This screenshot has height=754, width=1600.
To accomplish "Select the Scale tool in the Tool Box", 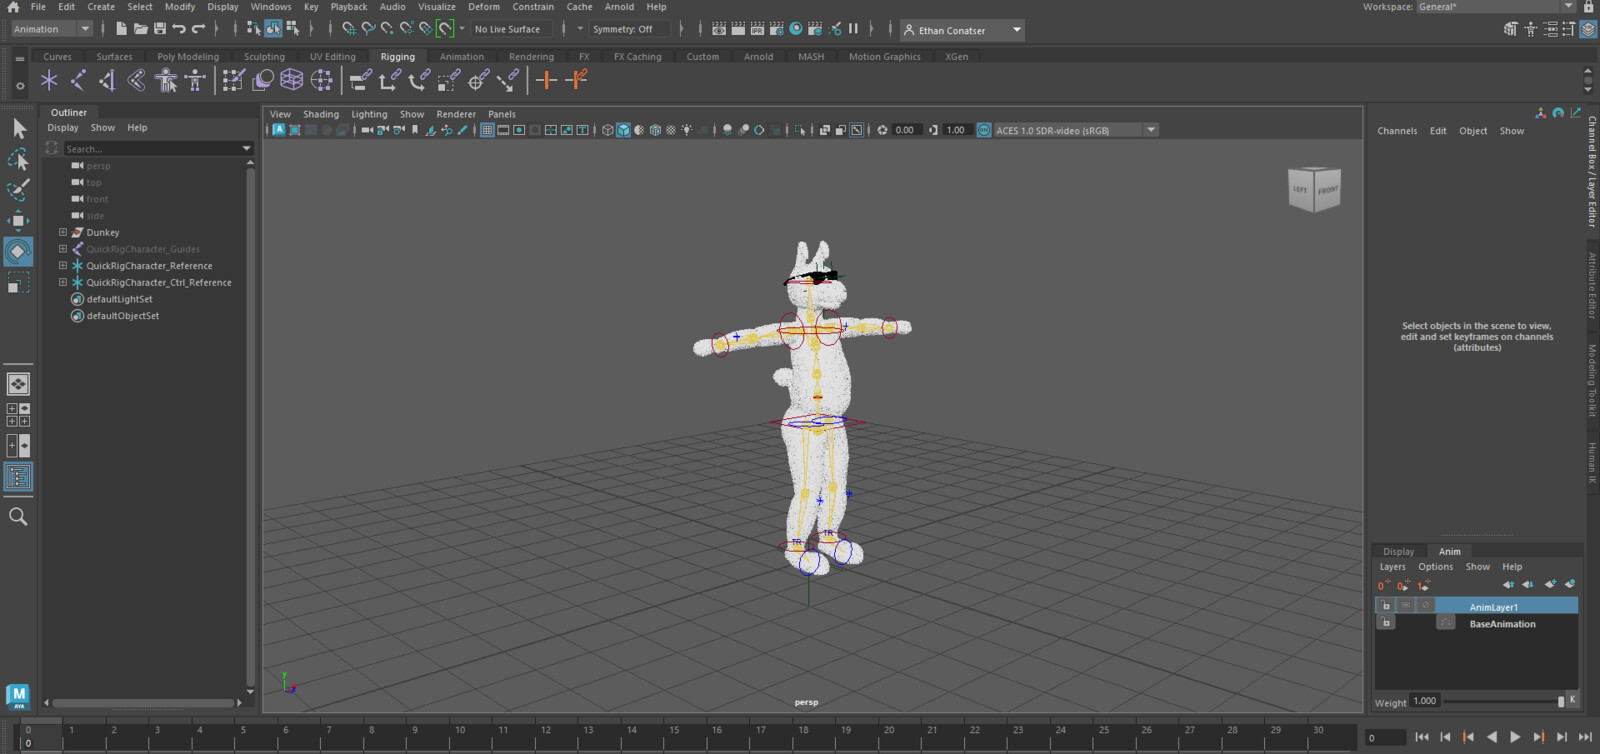I will point(18,284).
